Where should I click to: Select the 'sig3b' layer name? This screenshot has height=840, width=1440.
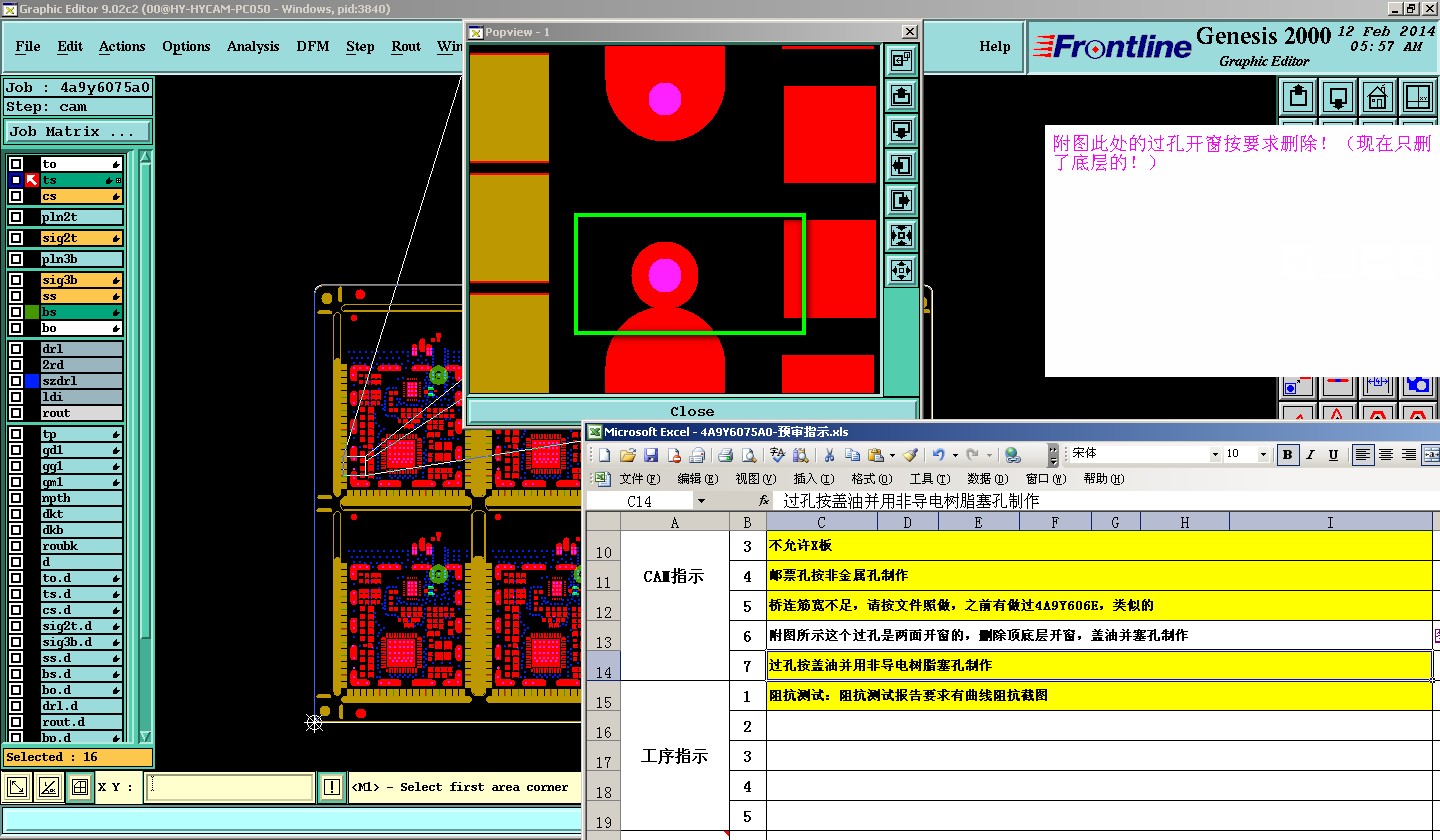81,280
